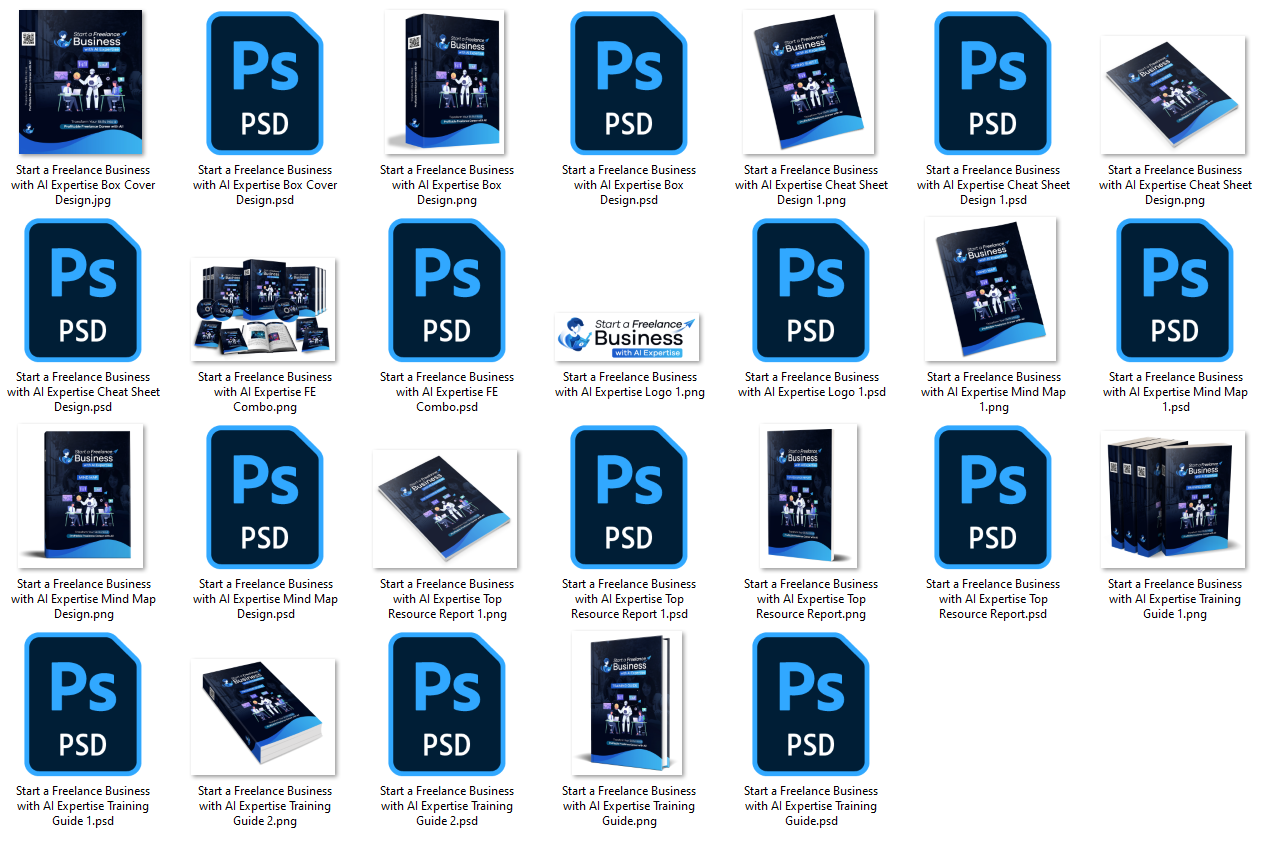1266x846 pixels.
Task: Click the Box Design.png thumbnail
Action: [x=446, y=82]
